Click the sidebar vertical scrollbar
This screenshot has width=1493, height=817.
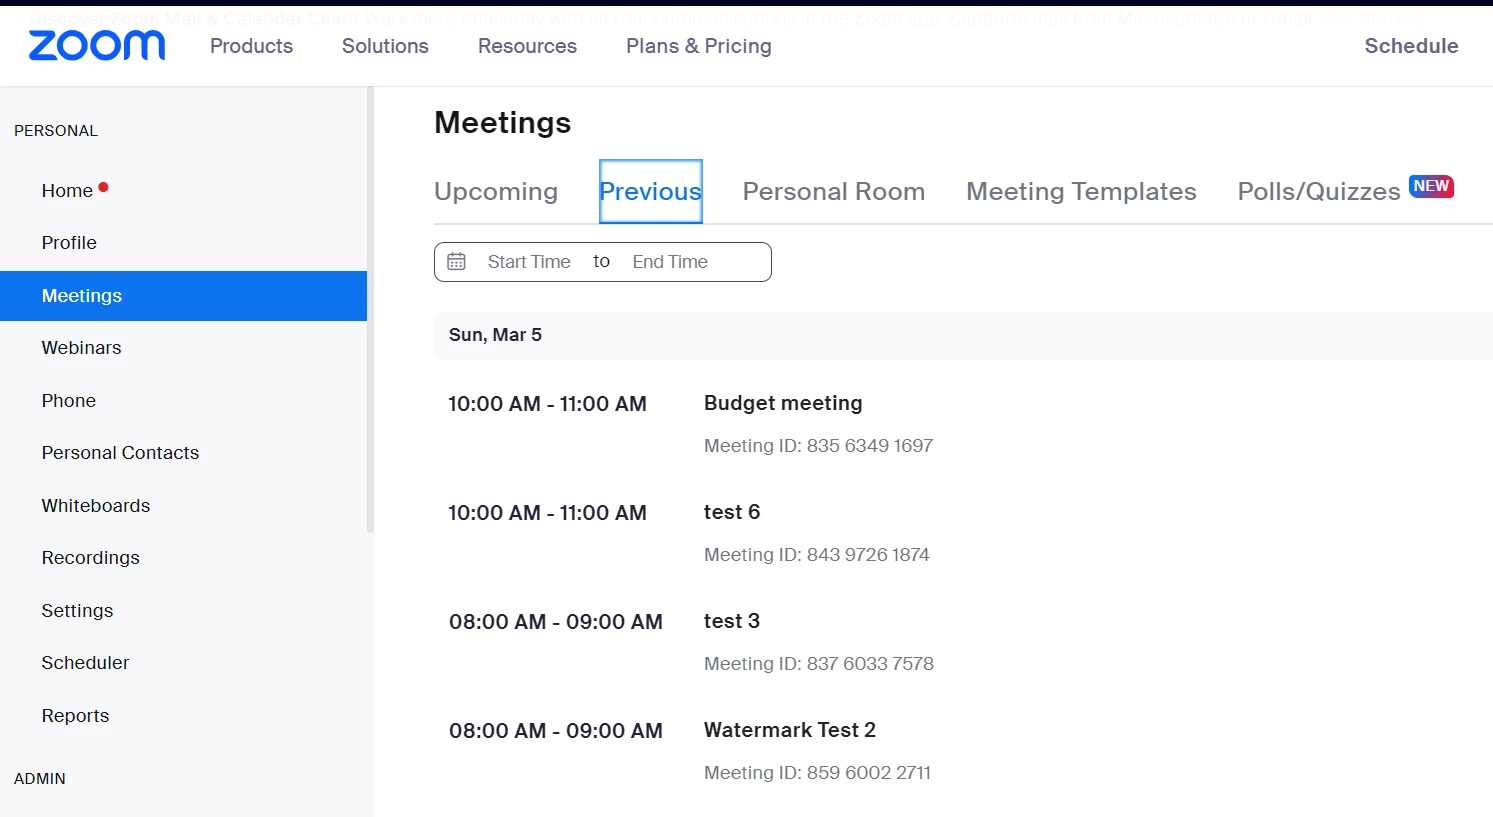point(370,310)
